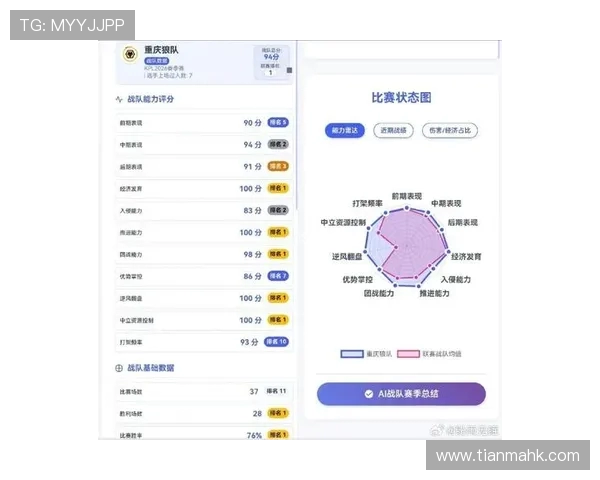Click the 94分 team total score
This screenshot has width=600, height=480.
coord(271,57)
